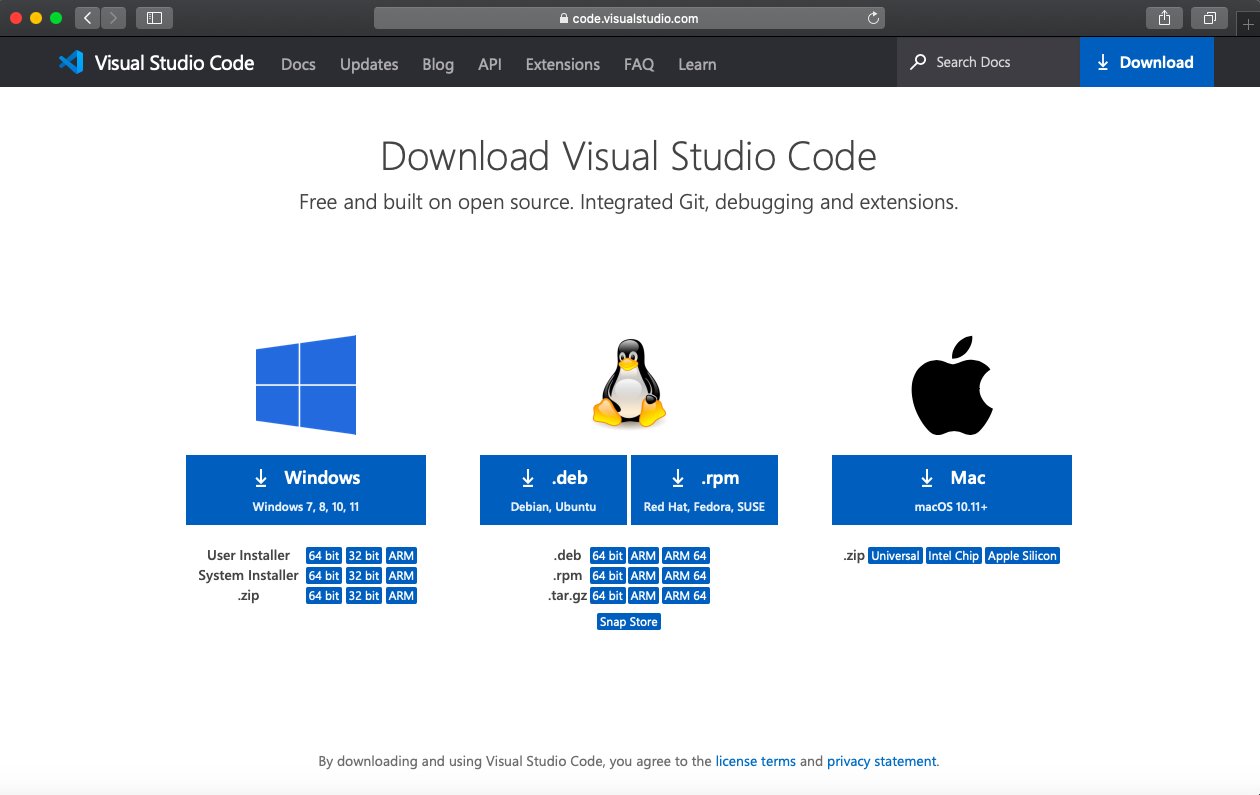This screenshot has height=795, width=1260.
Task: Download the .deb package for Debian, Ubuntu
Action: click(x=553, y=490)
